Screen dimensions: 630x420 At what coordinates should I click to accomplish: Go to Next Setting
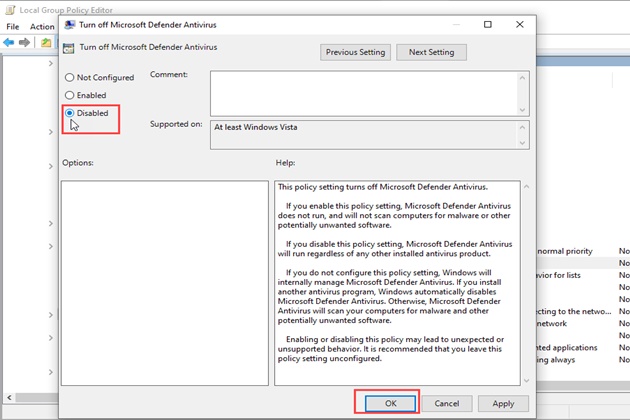[x=432, y=52]
